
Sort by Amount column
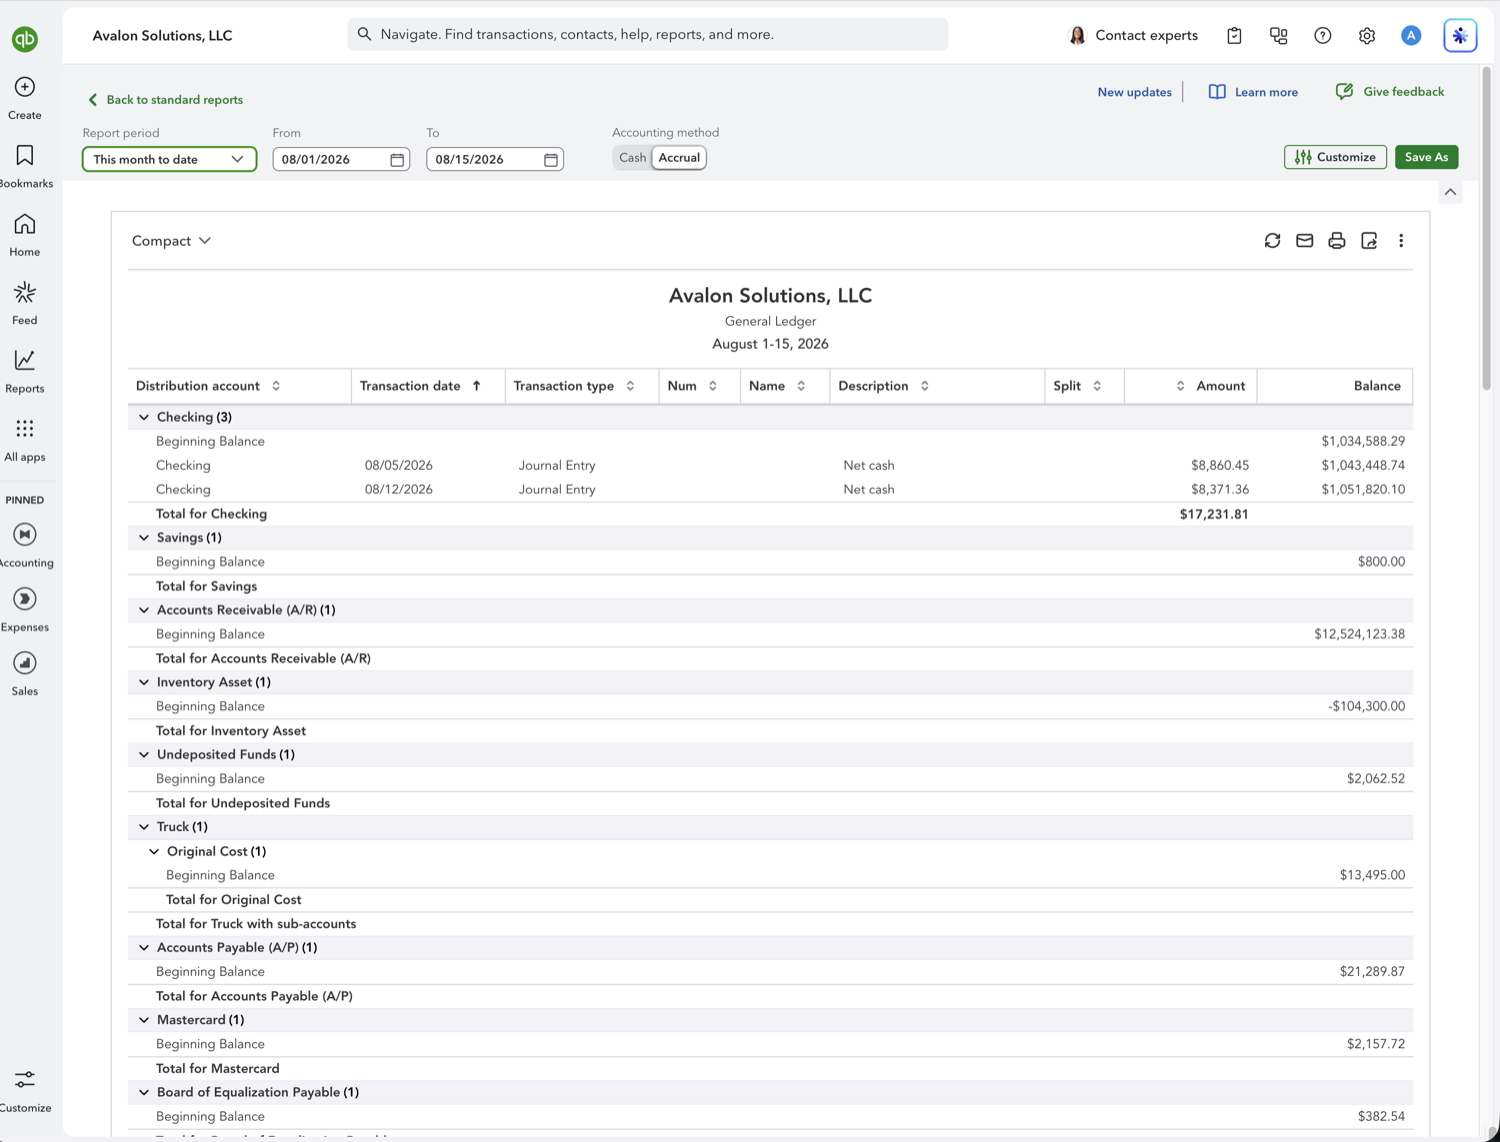[1180, 386]
